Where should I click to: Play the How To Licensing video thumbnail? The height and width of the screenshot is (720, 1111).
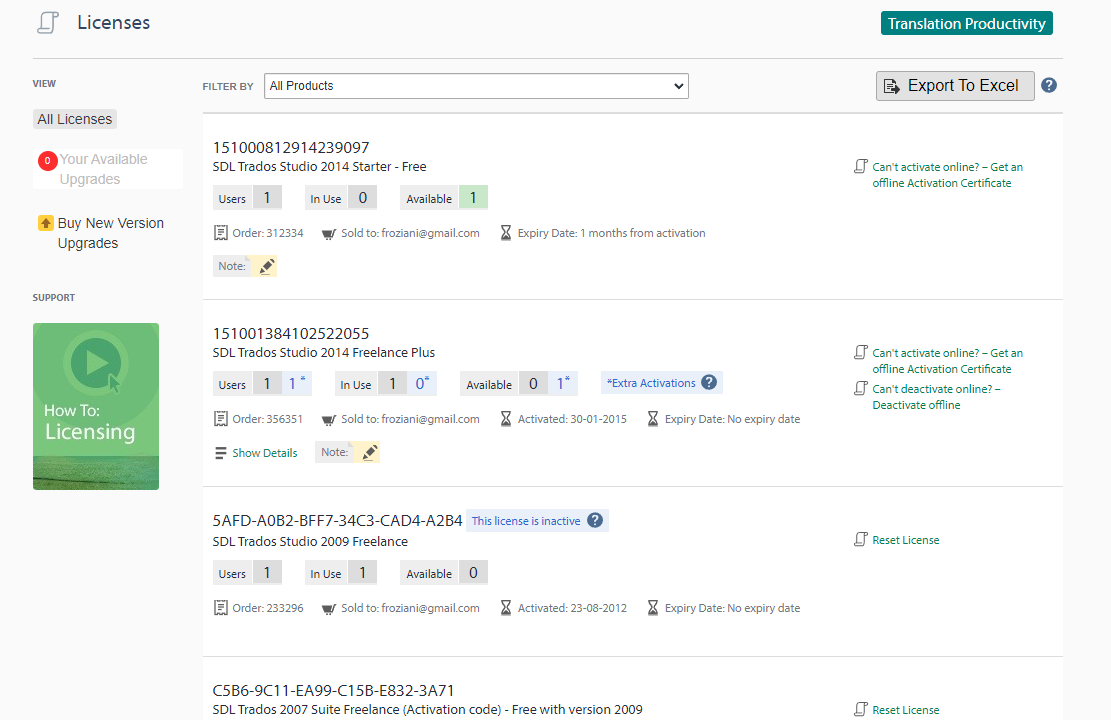96,406
